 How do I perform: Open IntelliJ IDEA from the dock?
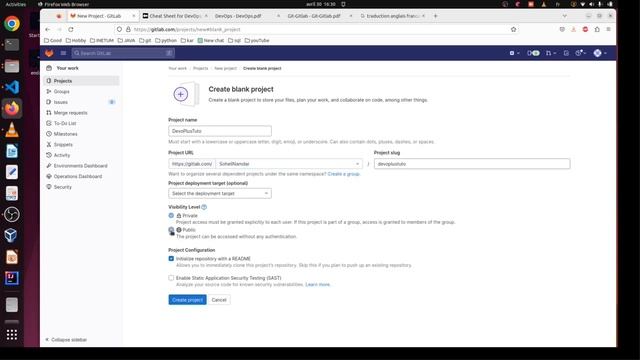tap(12, 278)
